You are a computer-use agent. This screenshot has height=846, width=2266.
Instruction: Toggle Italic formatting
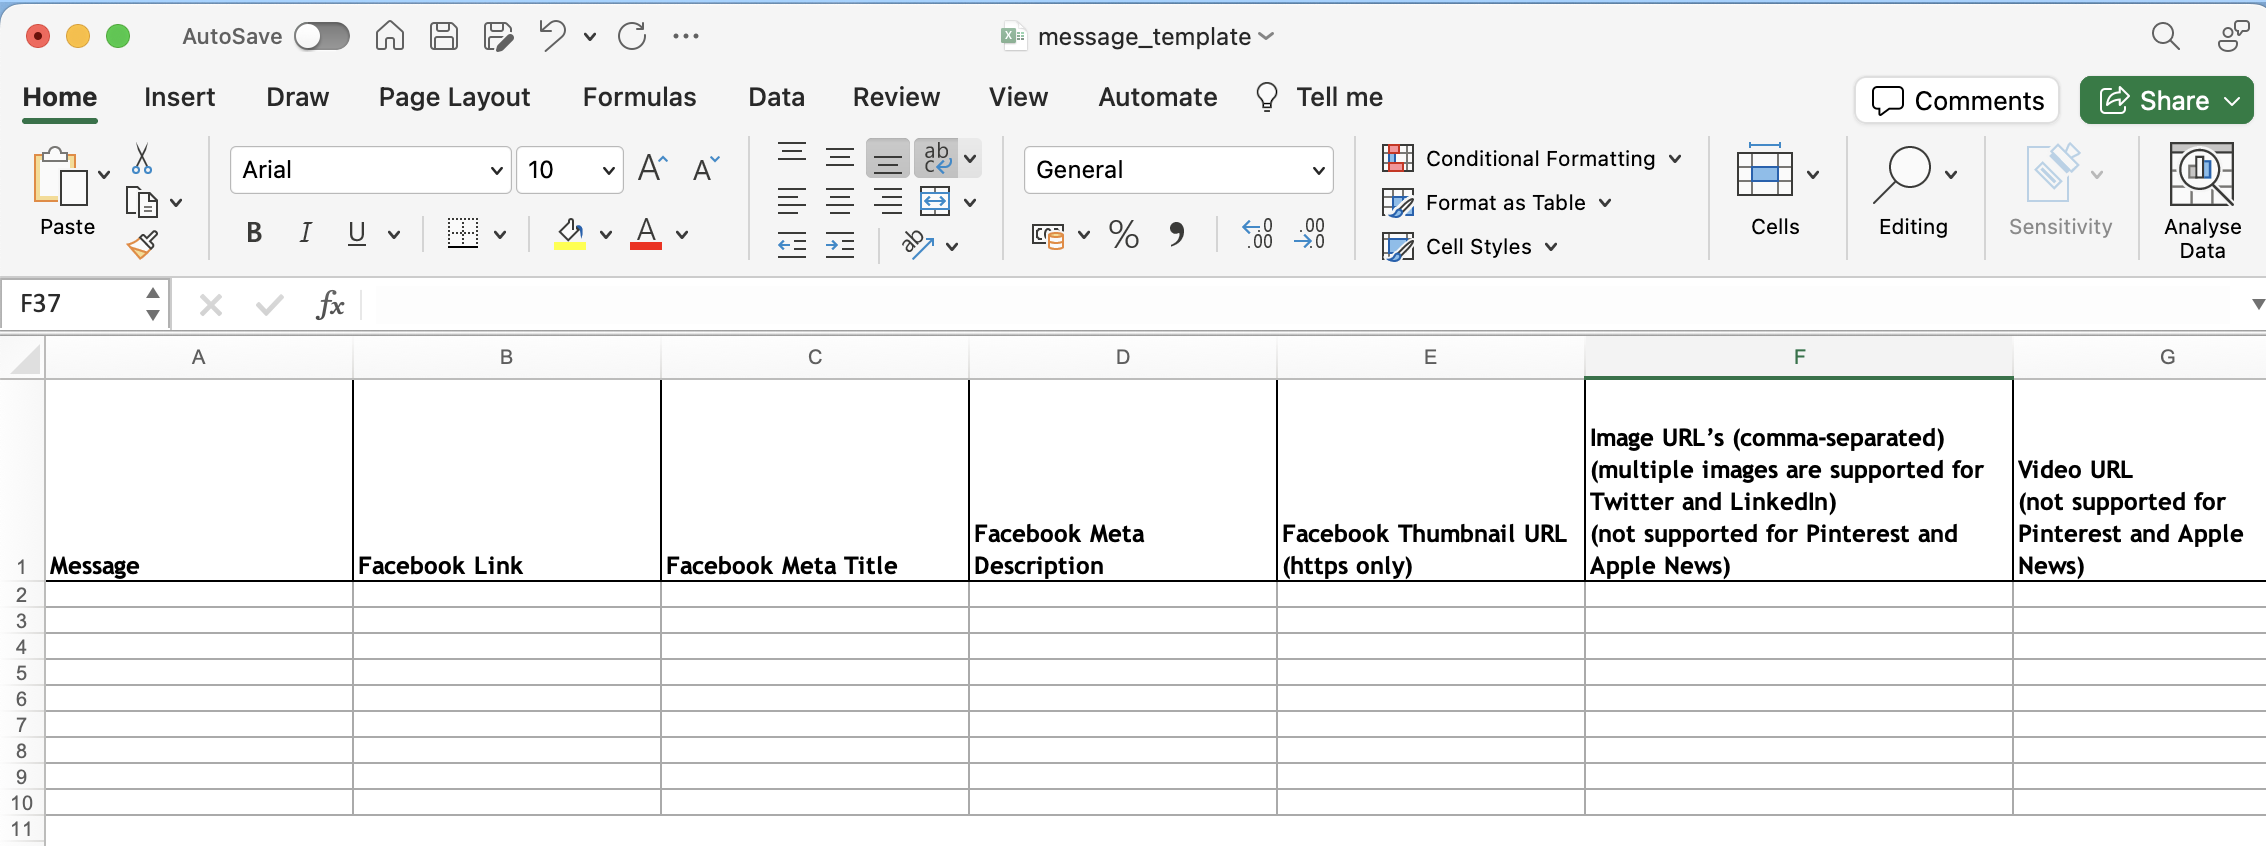point(305,234)
